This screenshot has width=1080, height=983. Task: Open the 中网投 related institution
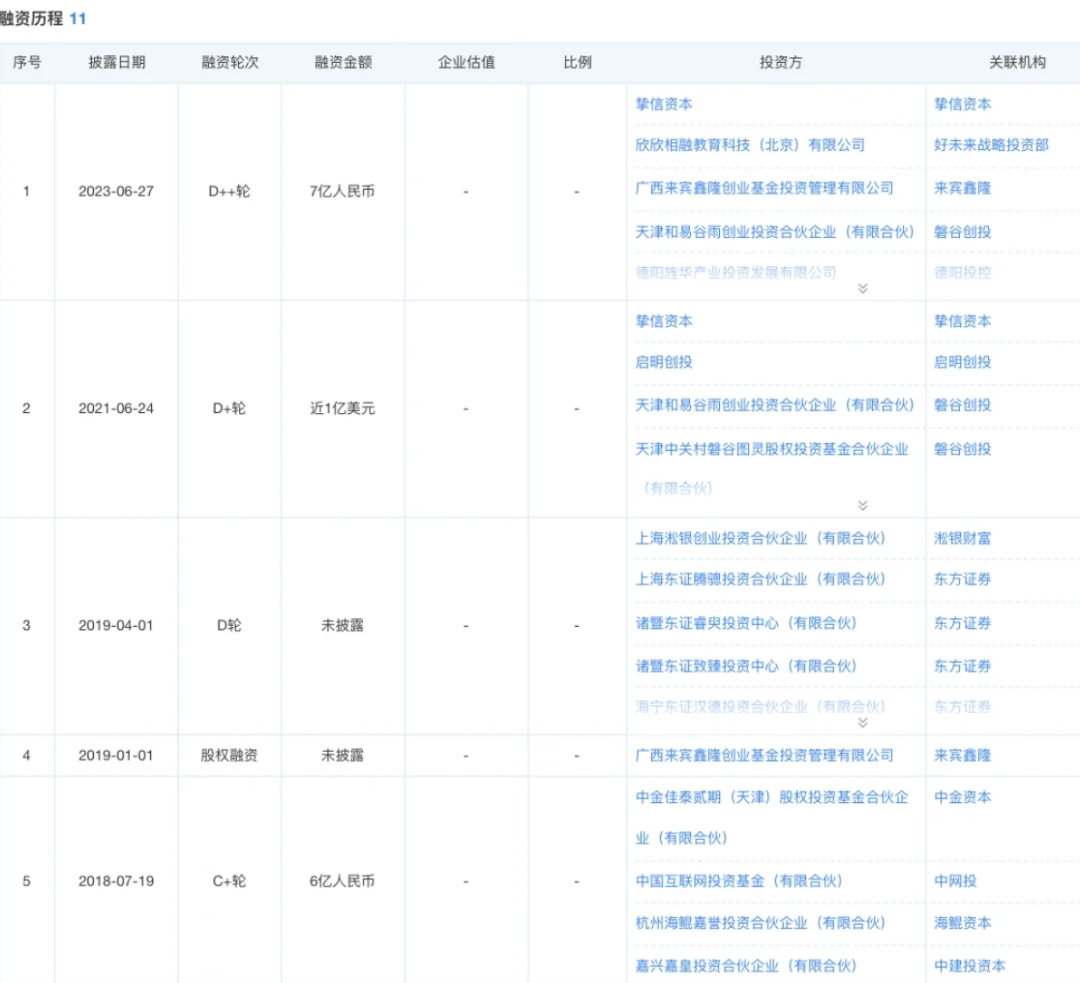coord(953,881)
